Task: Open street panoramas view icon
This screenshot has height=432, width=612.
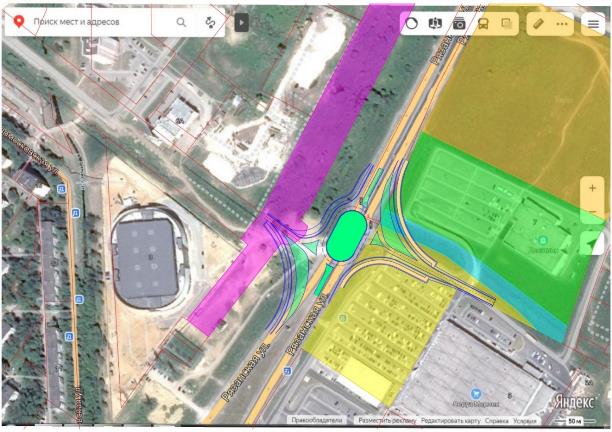Action: click(x=459, y=23)
